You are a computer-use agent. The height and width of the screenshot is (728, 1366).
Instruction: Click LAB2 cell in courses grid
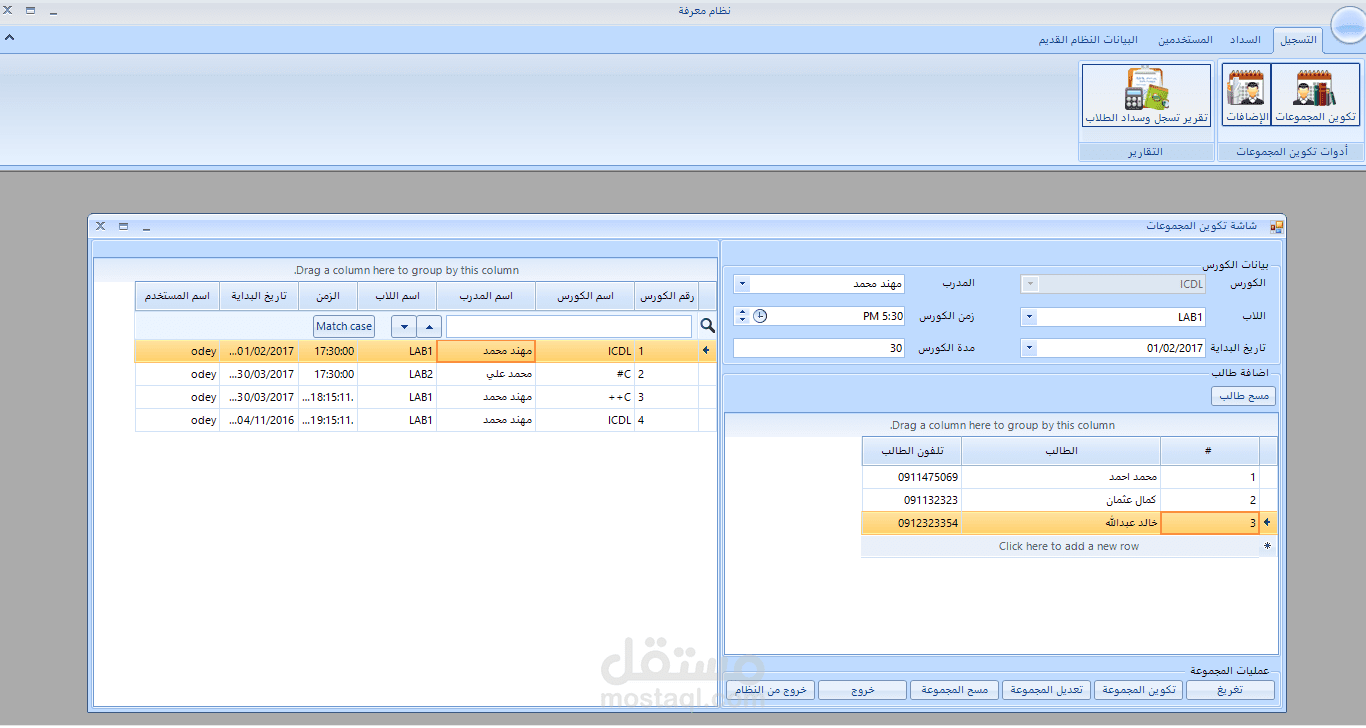click(x=397, y=374)
